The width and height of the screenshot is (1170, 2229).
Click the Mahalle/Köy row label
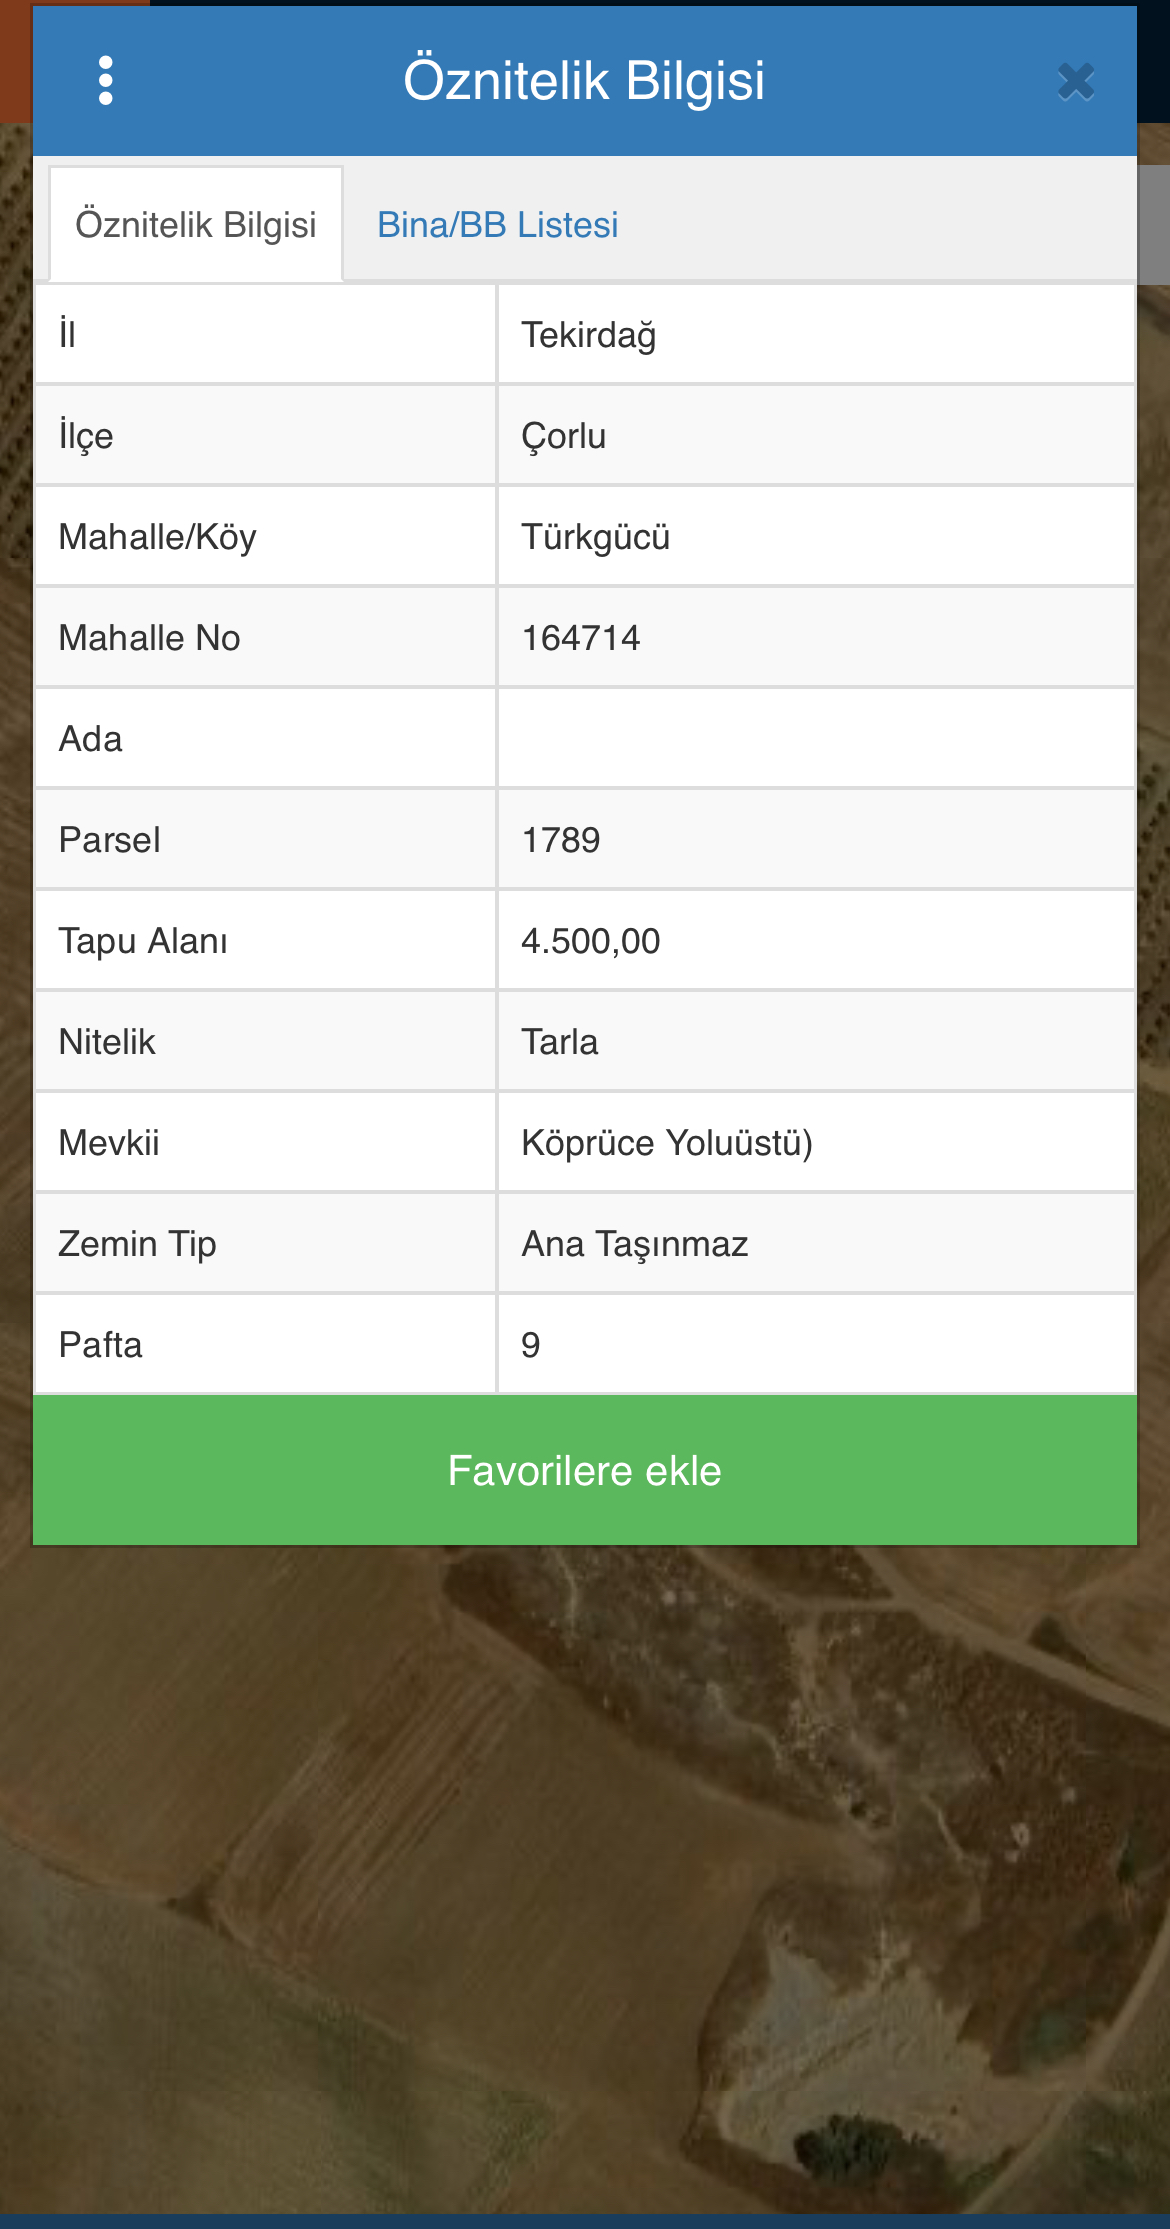(x=158, y=537)
